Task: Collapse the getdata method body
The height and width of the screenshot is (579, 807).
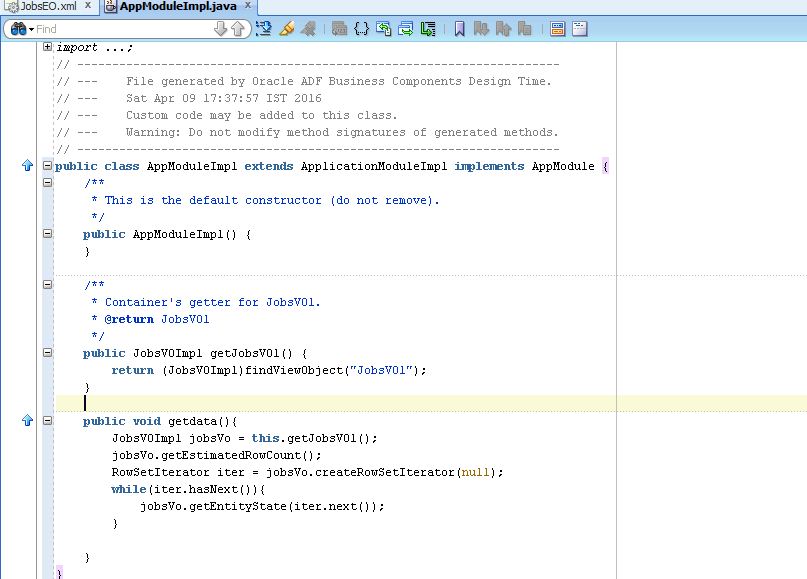Action: pos(46,421)
